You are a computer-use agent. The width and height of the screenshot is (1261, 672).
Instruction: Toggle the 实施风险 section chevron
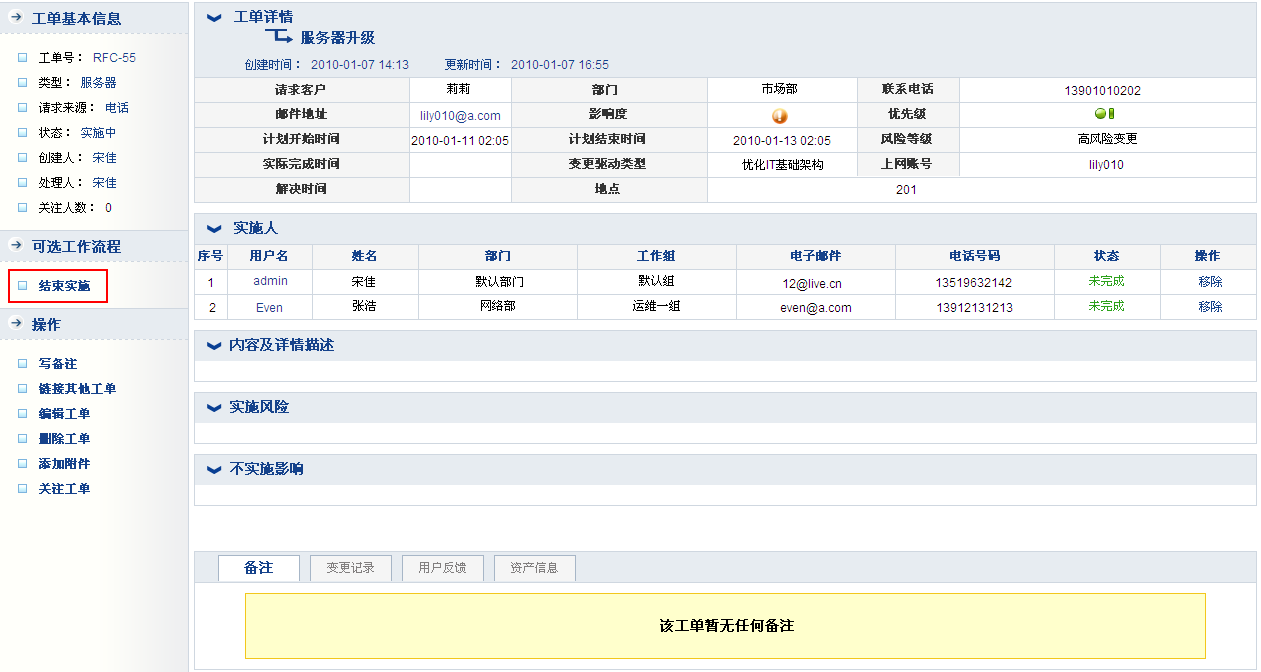point(213,408)
